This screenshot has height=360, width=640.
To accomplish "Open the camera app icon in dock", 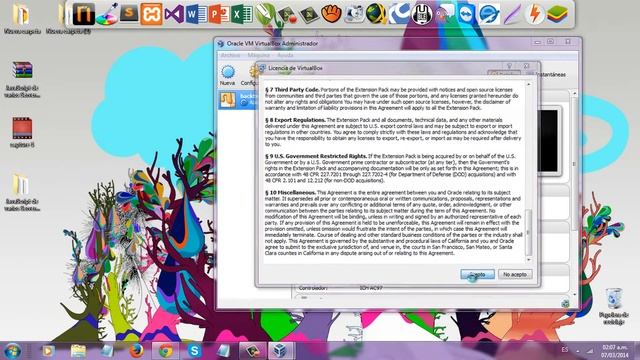I will 353,14.
